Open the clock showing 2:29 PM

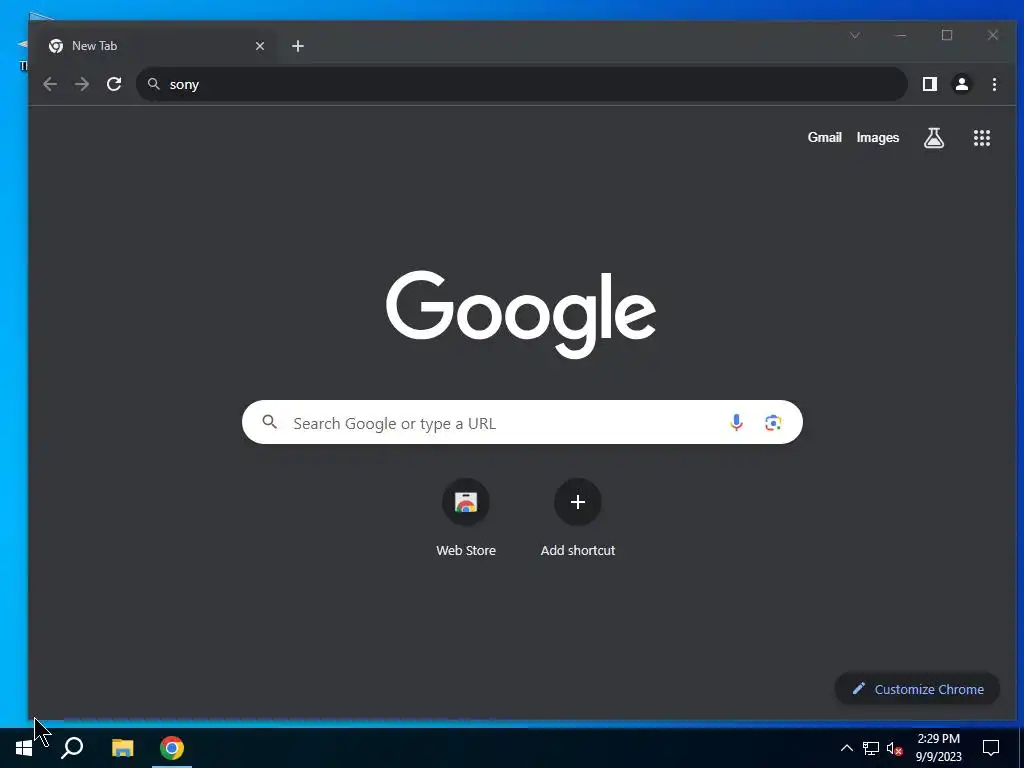point(938,748)
